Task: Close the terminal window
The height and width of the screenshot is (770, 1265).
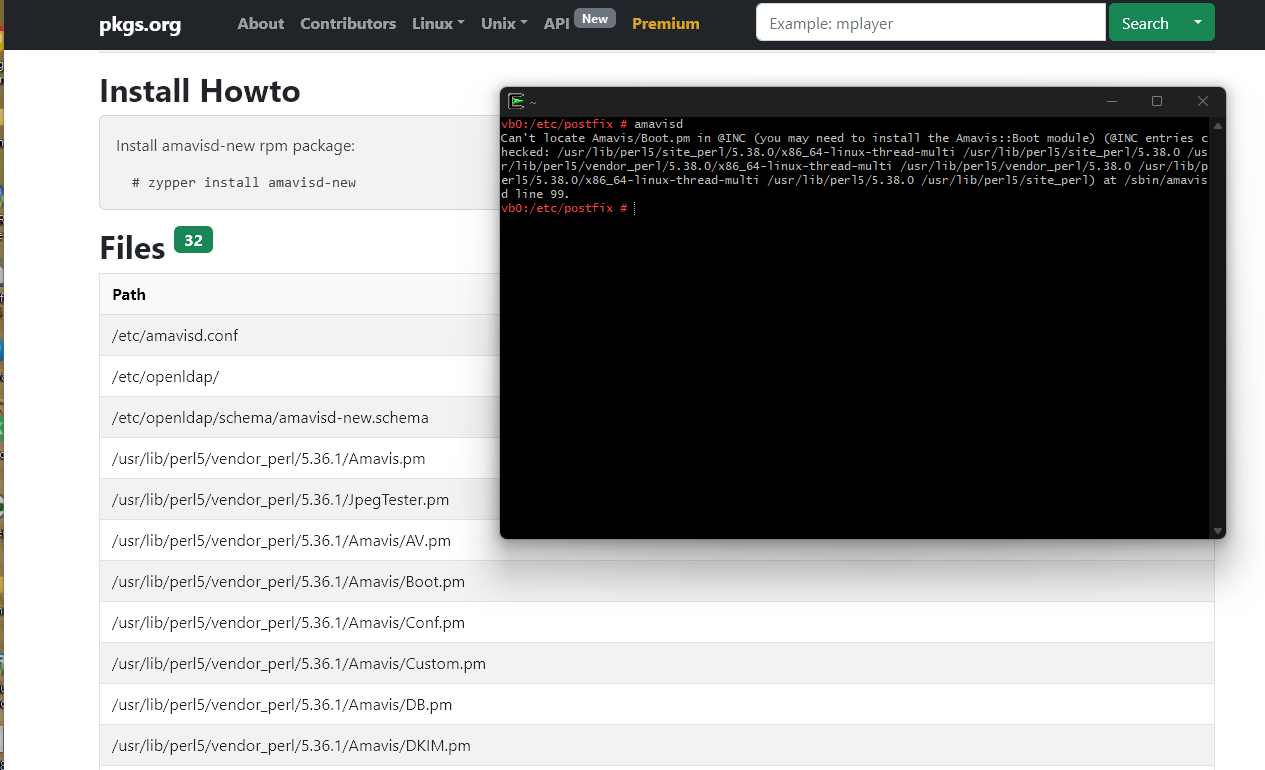Action: tap(1203, 101)
